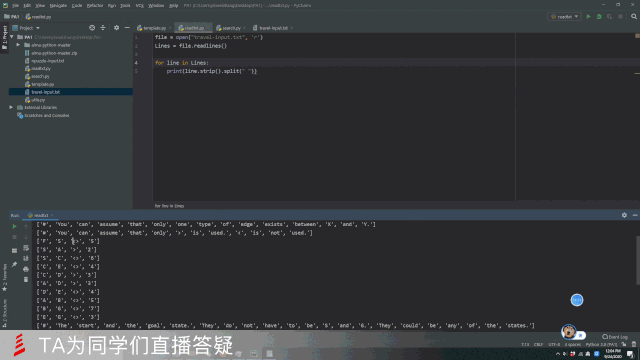Toggle Soft-Wrap icon in Run console
Image resolution: width=640 pixels, height=360 pixels.
click(26, 248)
